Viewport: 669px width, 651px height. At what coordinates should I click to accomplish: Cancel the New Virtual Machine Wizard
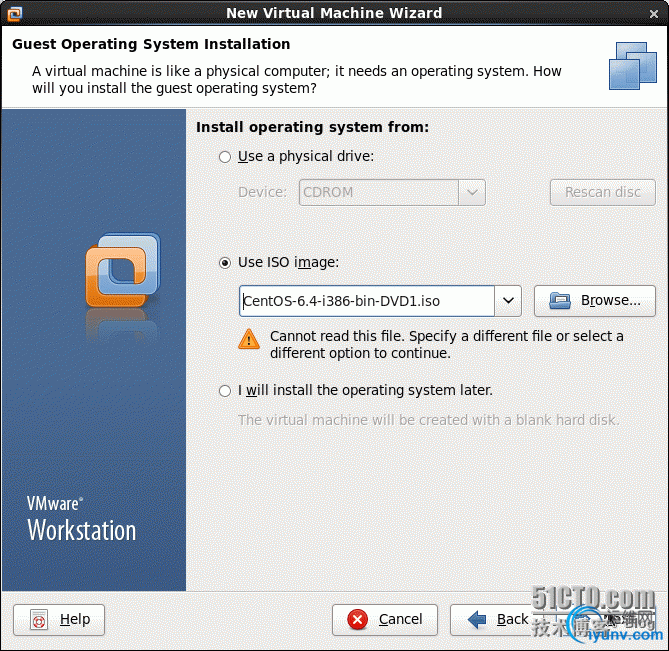[385, 619]
